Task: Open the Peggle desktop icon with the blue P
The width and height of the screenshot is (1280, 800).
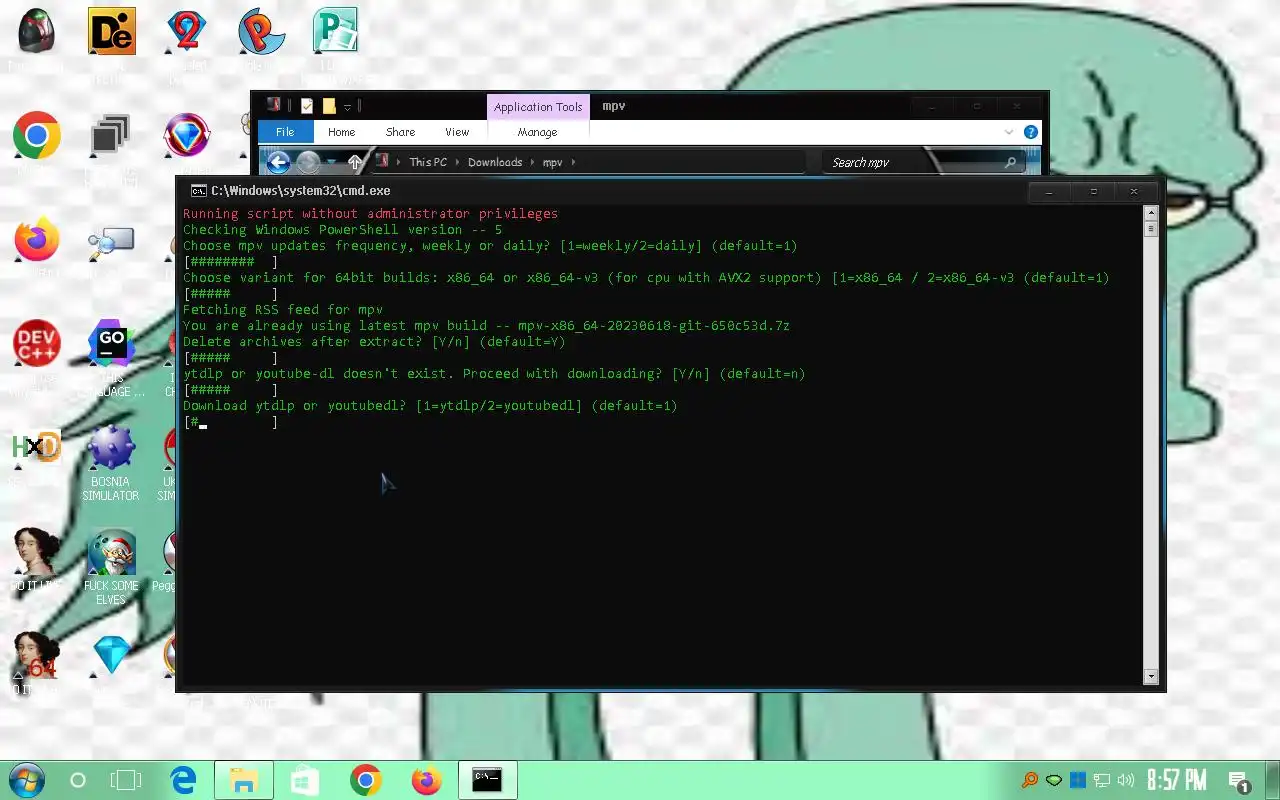Action: click(x=260, y=32)
